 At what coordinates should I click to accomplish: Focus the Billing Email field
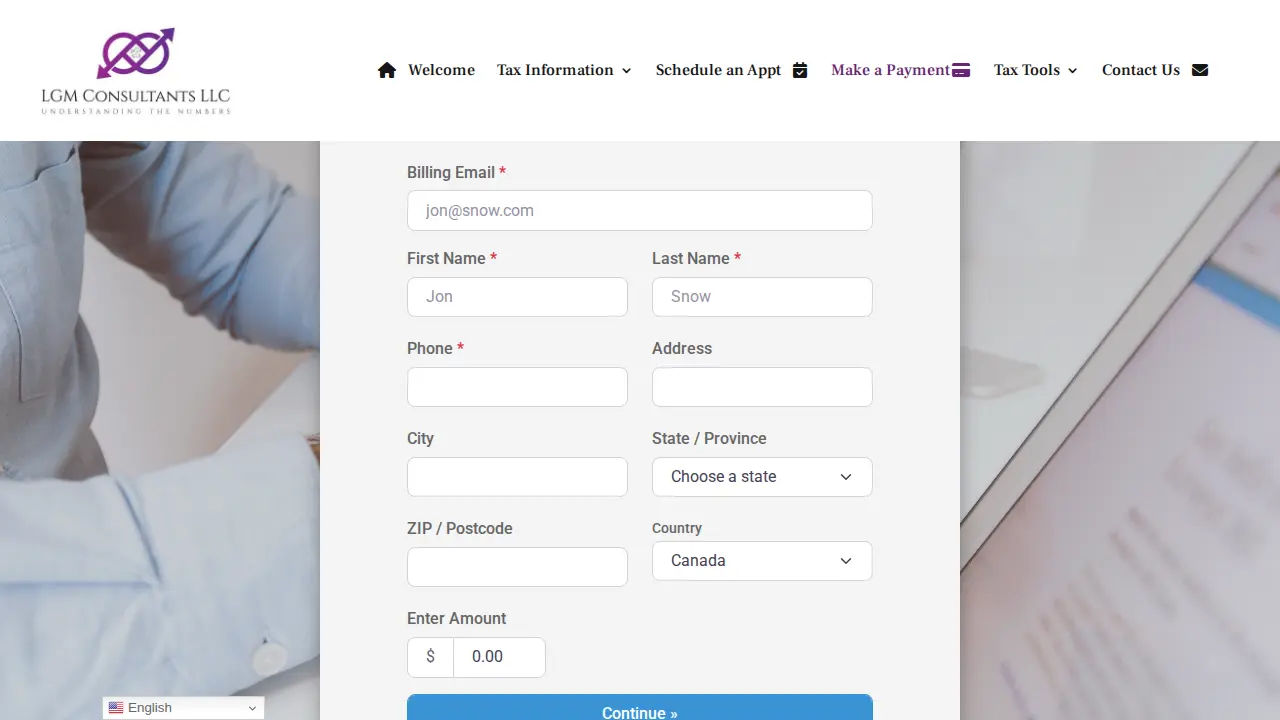(x=640, y=211)
